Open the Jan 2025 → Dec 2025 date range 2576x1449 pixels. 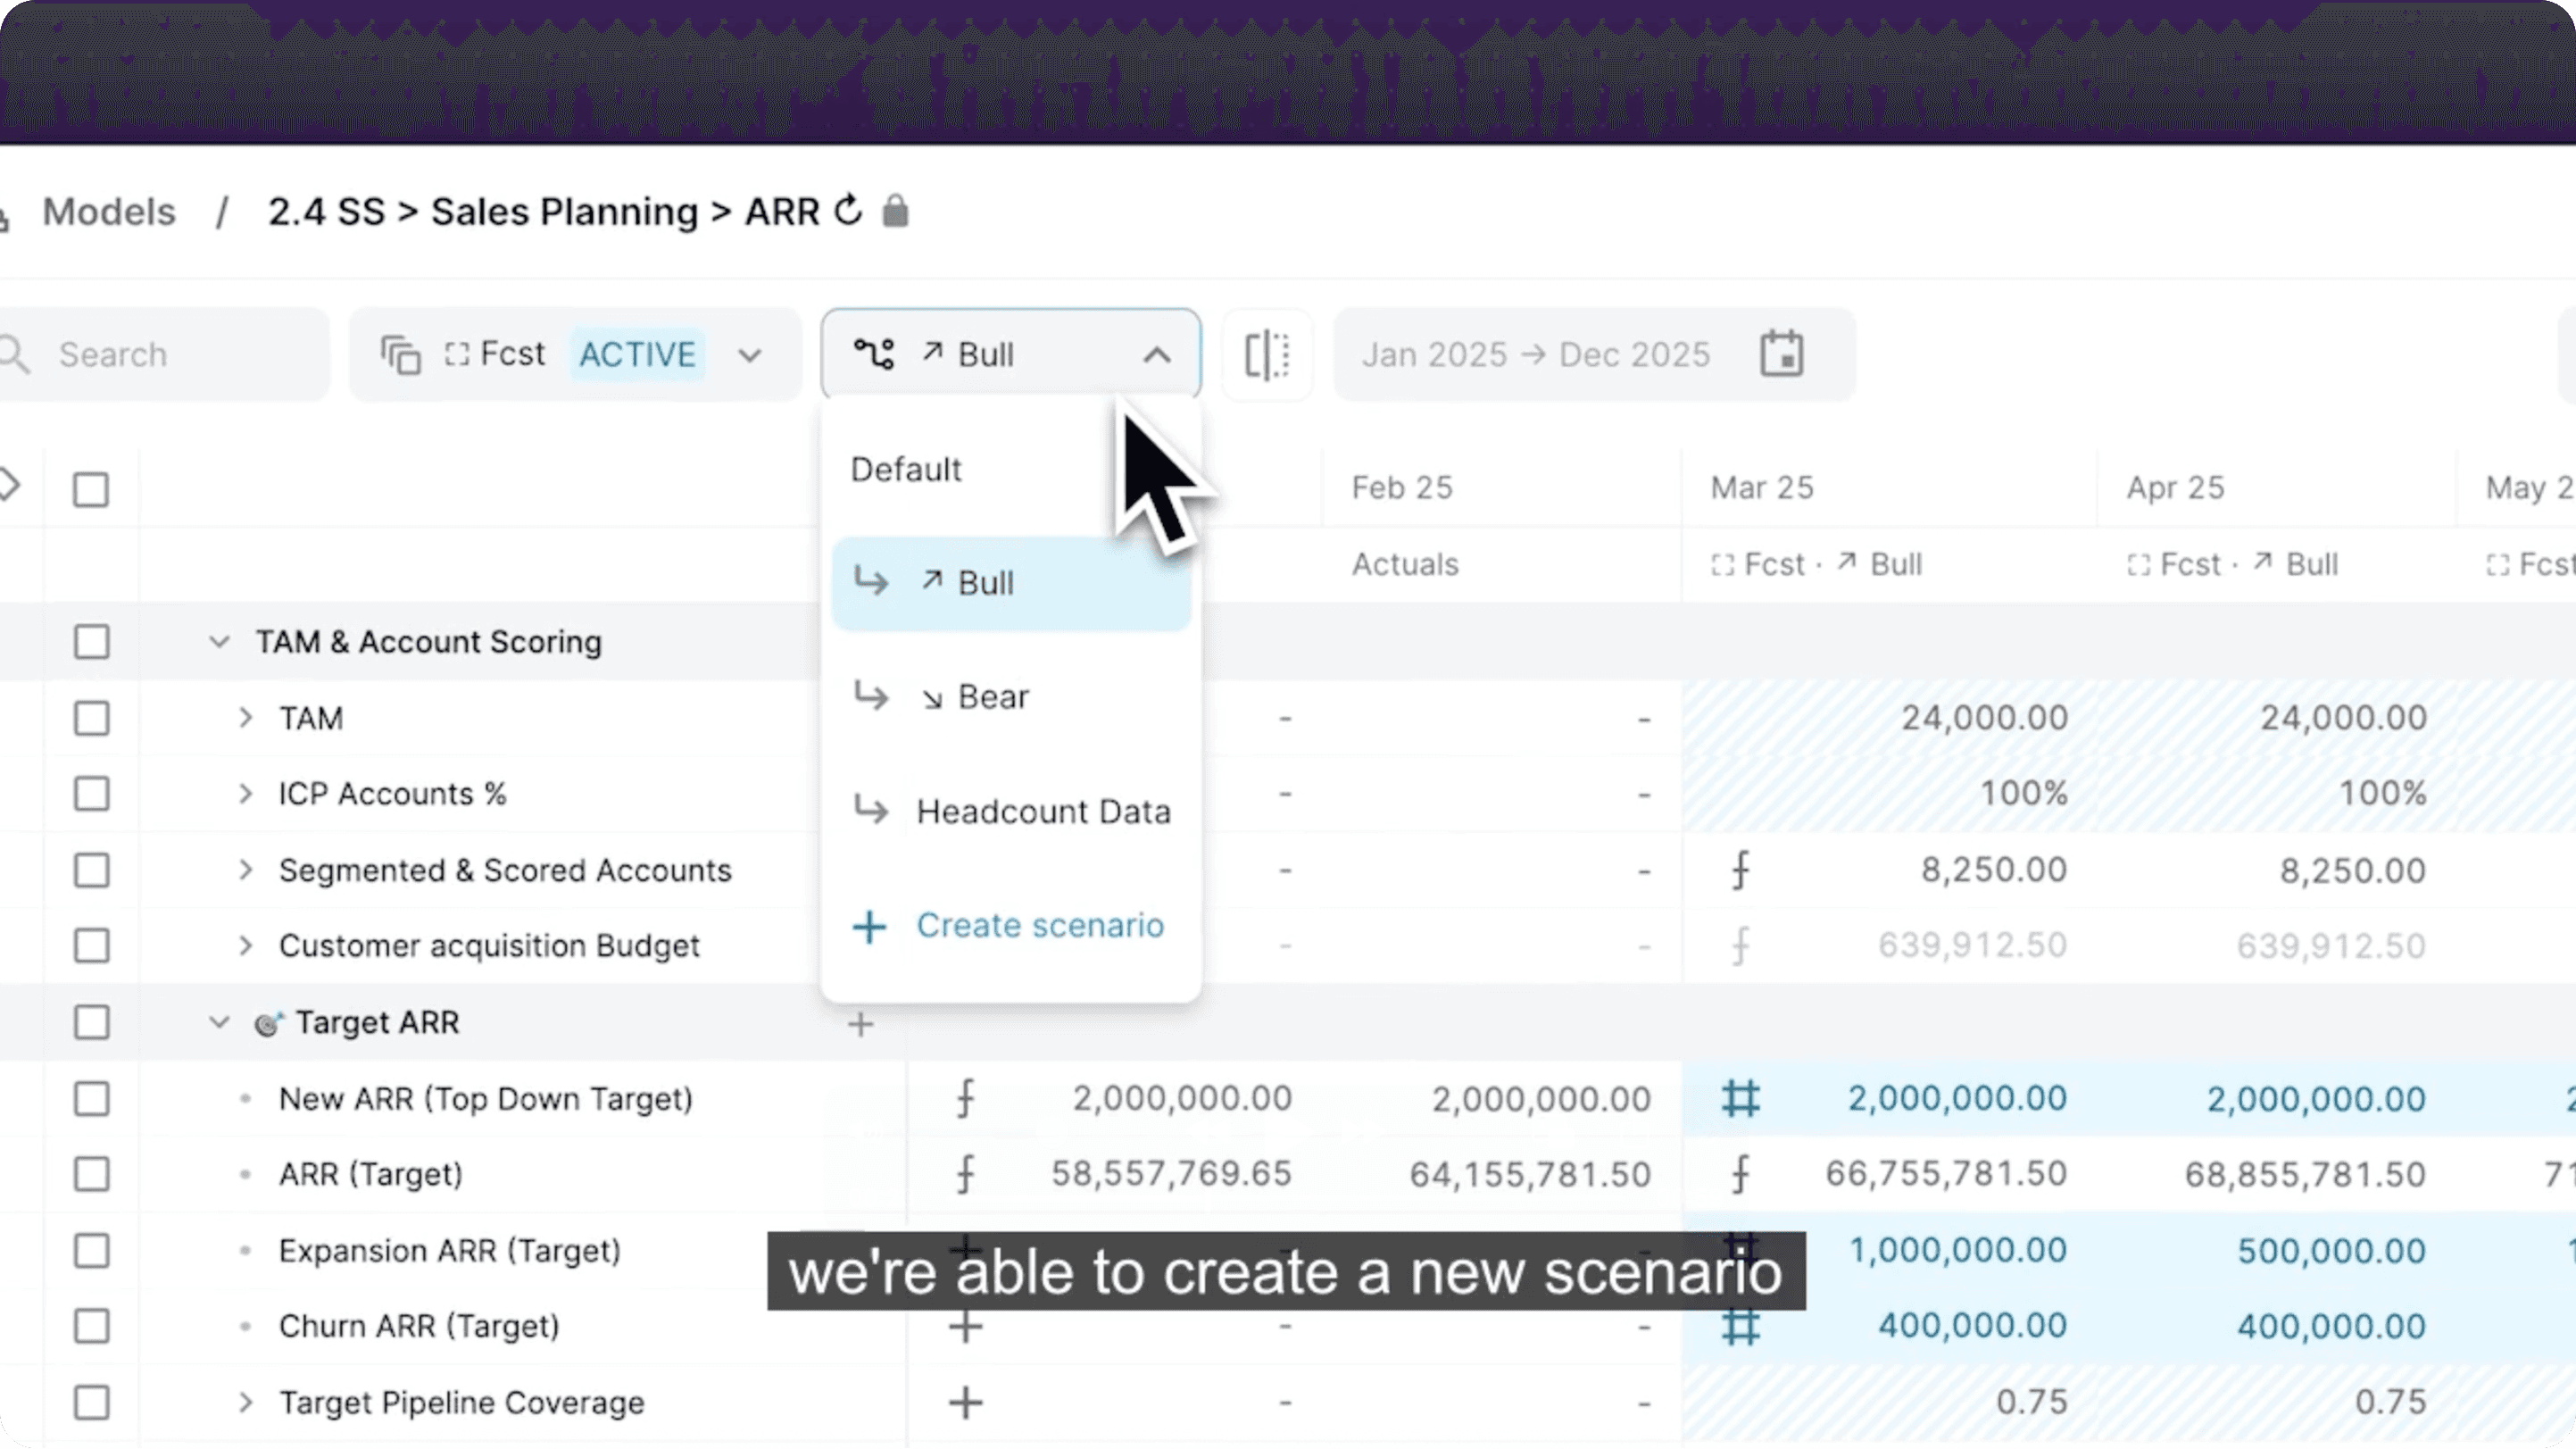click(x=1594, y=355)
